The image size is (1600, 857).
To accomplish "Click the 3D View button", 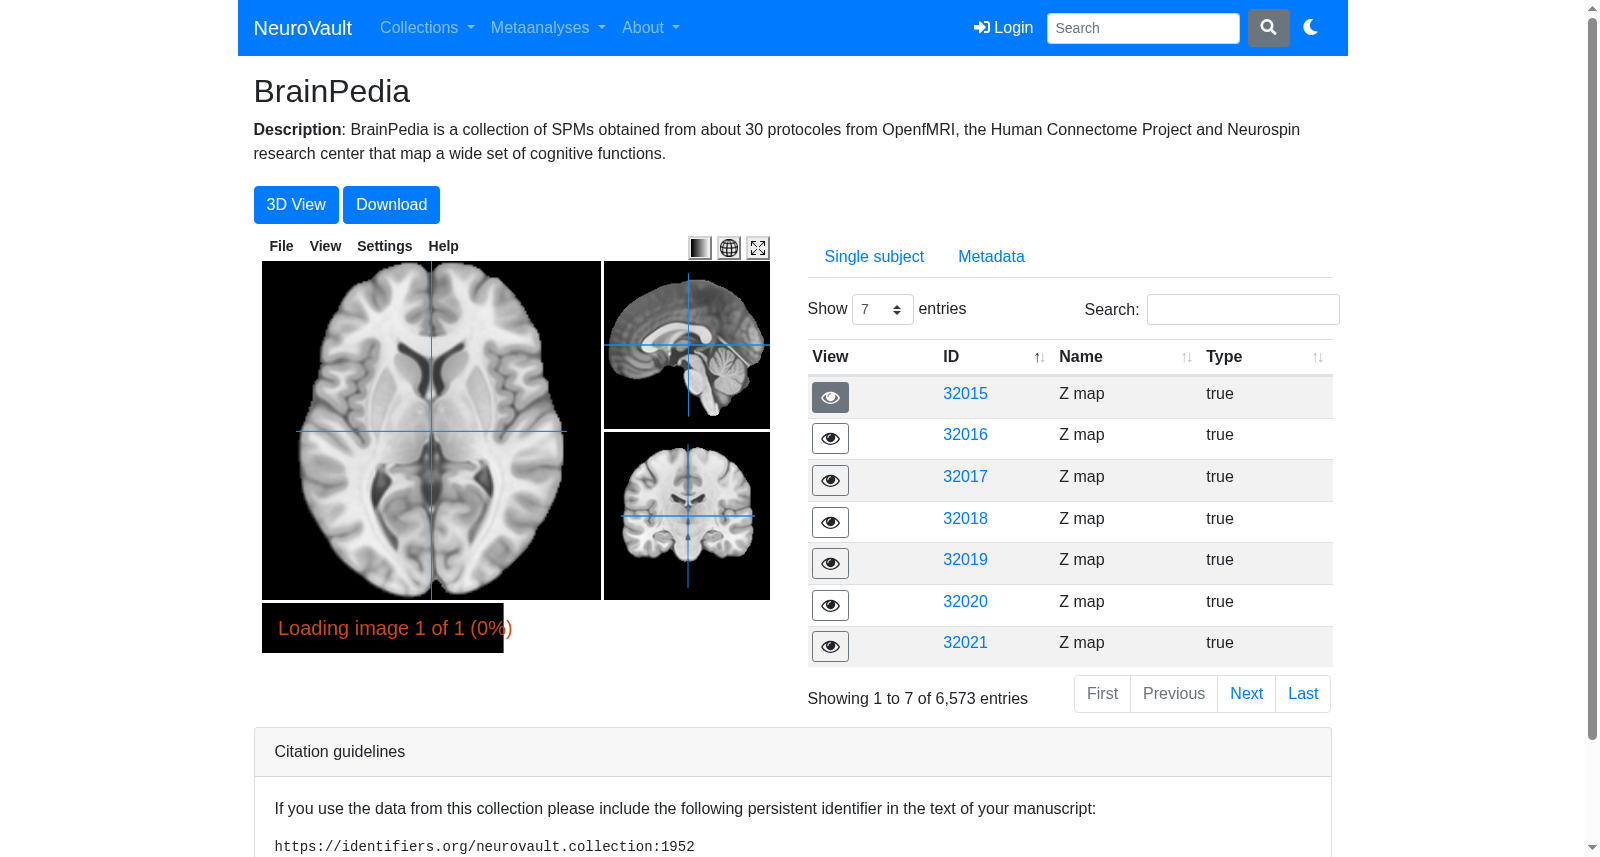I will click(x=296, y=205).
